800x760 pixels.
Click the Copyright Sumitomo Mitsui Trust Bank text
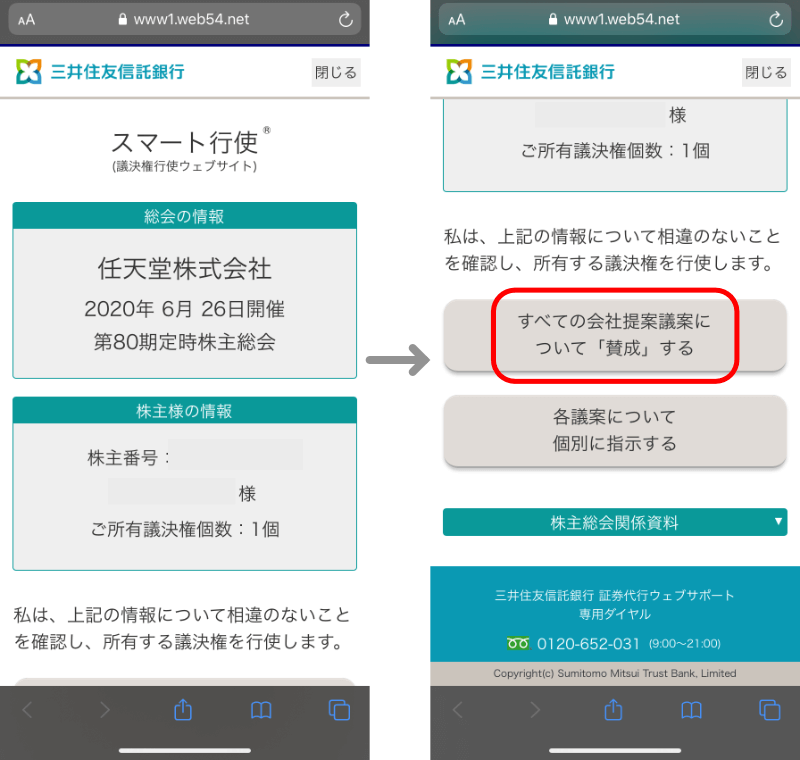pyautogui.click(x=615, y=673)
